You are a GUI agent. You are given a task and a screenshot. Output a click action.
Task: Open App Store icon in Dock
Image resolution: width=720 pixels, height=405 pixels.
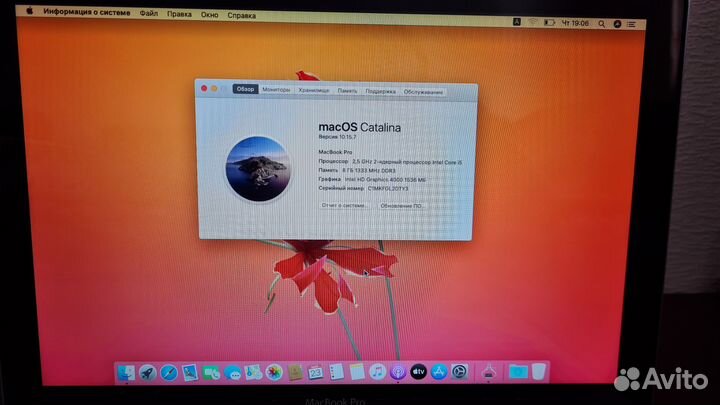pos(439,372)
